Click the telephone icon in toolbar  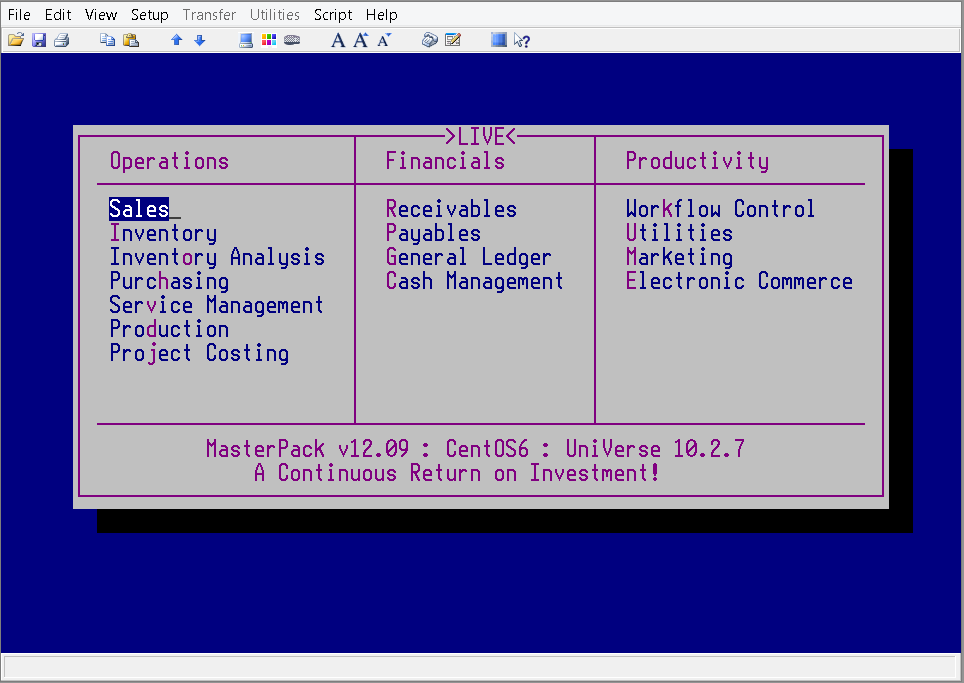coord(430,41)
